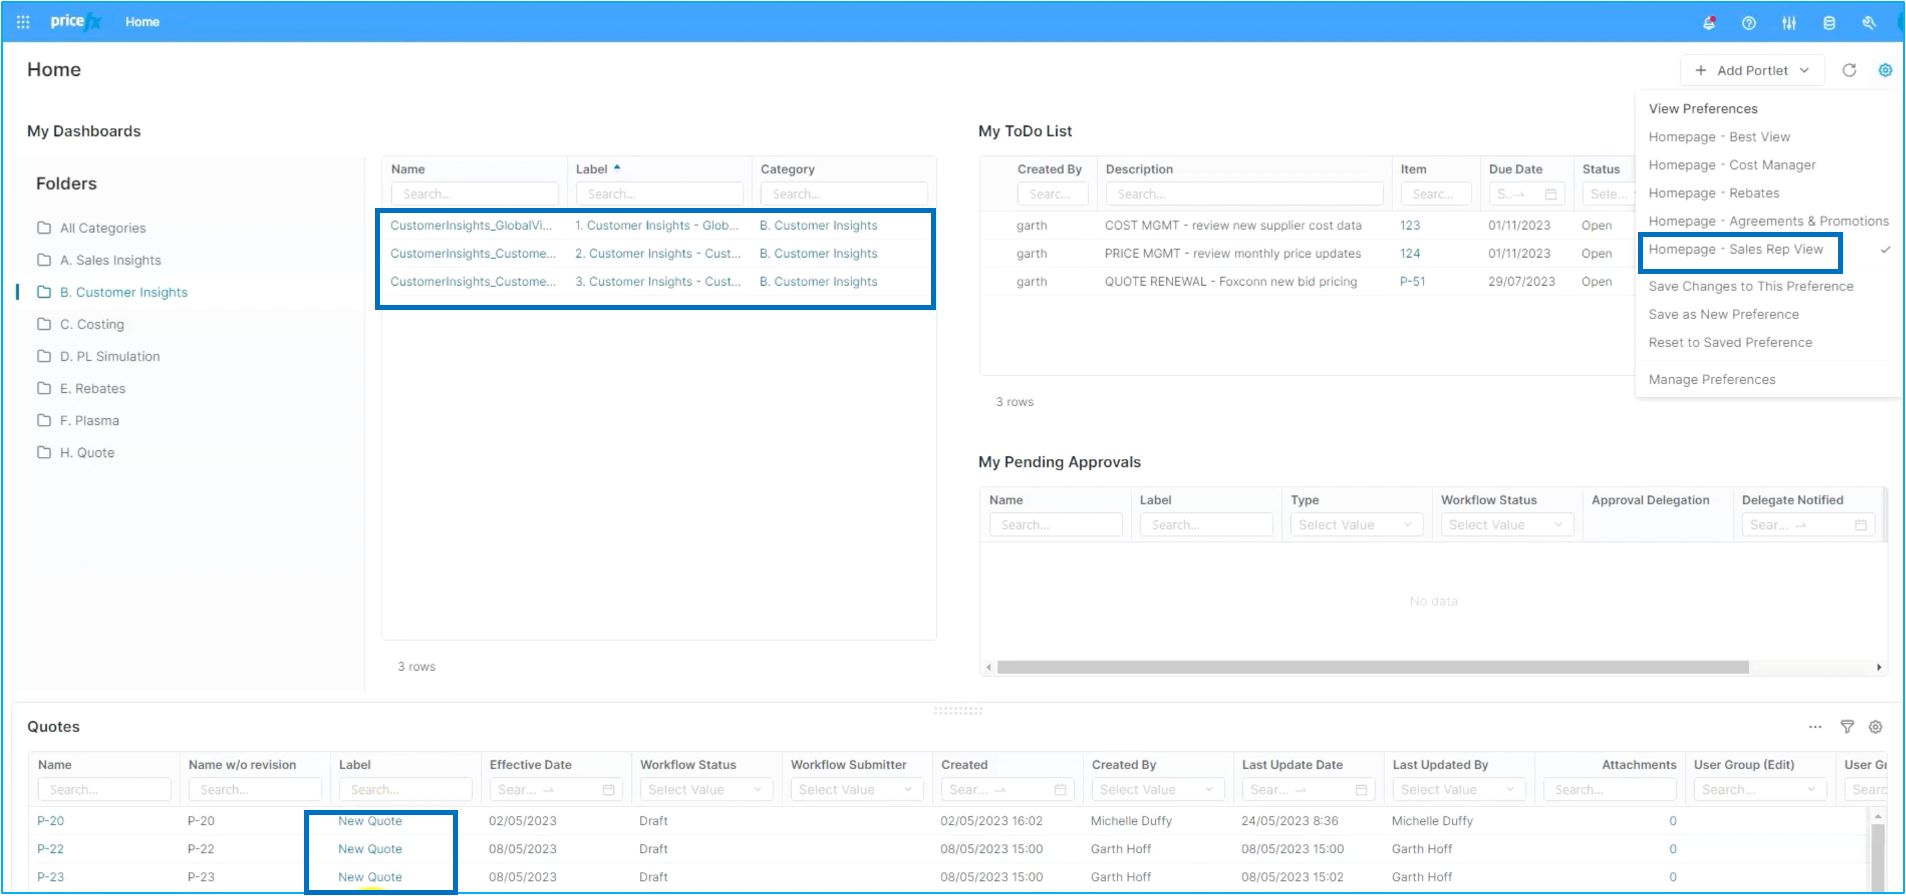This screenshot has height=896, width=1906.
Task: Open the database icon in top bar
Action: point(1829,22)
